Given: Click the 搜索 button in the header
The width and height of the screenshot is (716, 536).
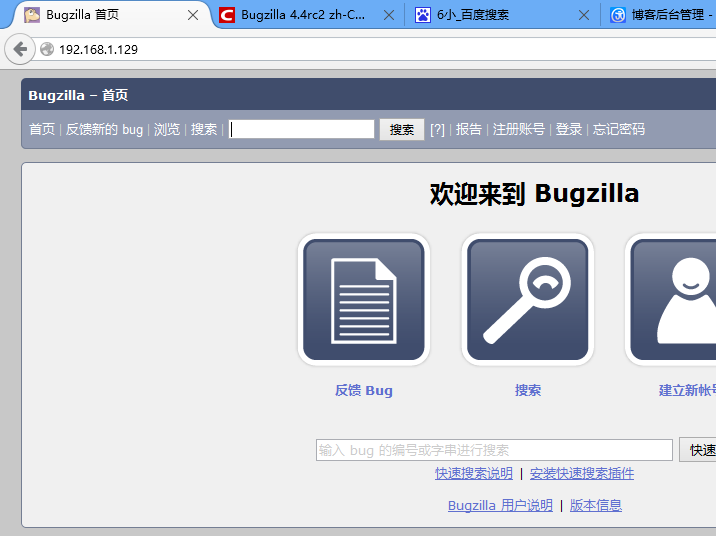Looking at the screenshot, I should pos(402,130).
